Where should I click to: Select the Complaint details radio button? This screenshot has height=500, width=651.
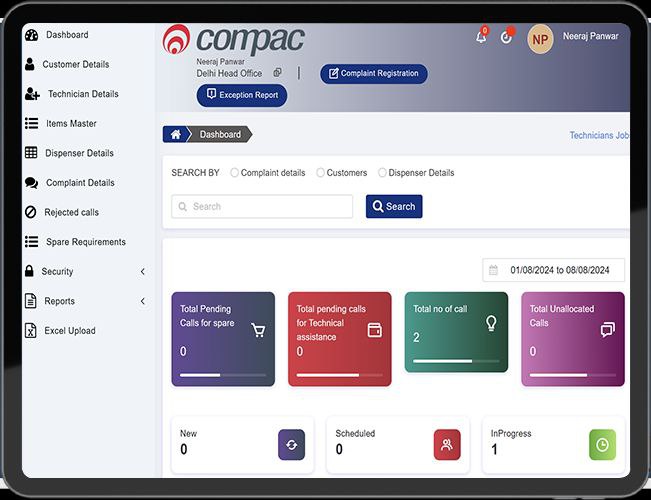click(x=235, y=173)
